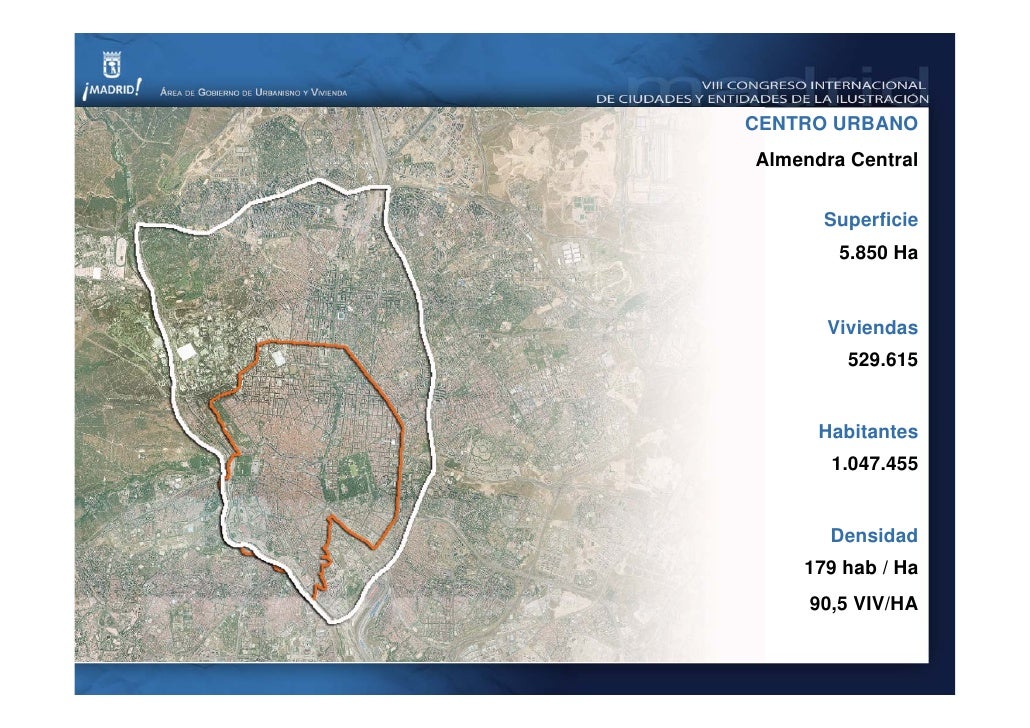1030x728 pixels.
Task: Click the '90,5 VIV/HA' value
Action: pos(863,603)
